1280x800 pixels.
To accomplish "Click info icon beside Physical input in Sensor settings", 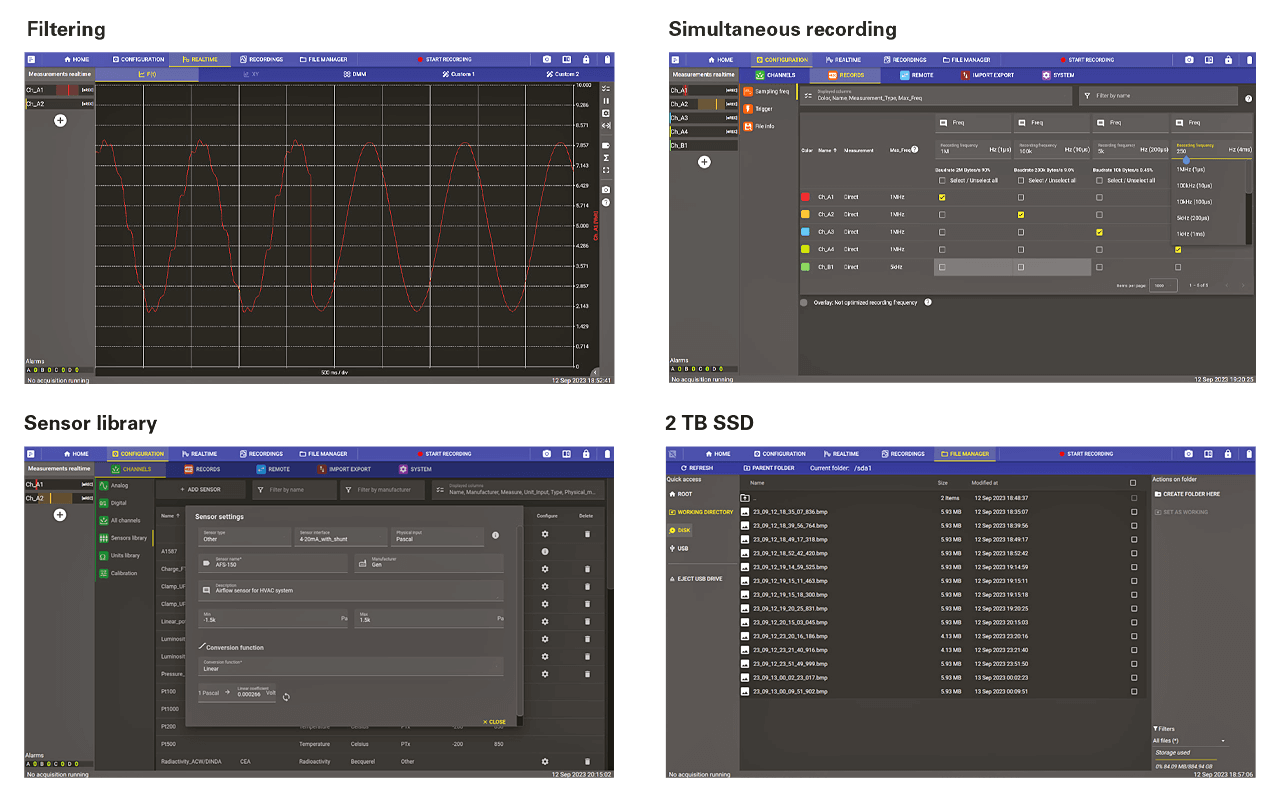I will pyautogui.click(x=495, y=536).
